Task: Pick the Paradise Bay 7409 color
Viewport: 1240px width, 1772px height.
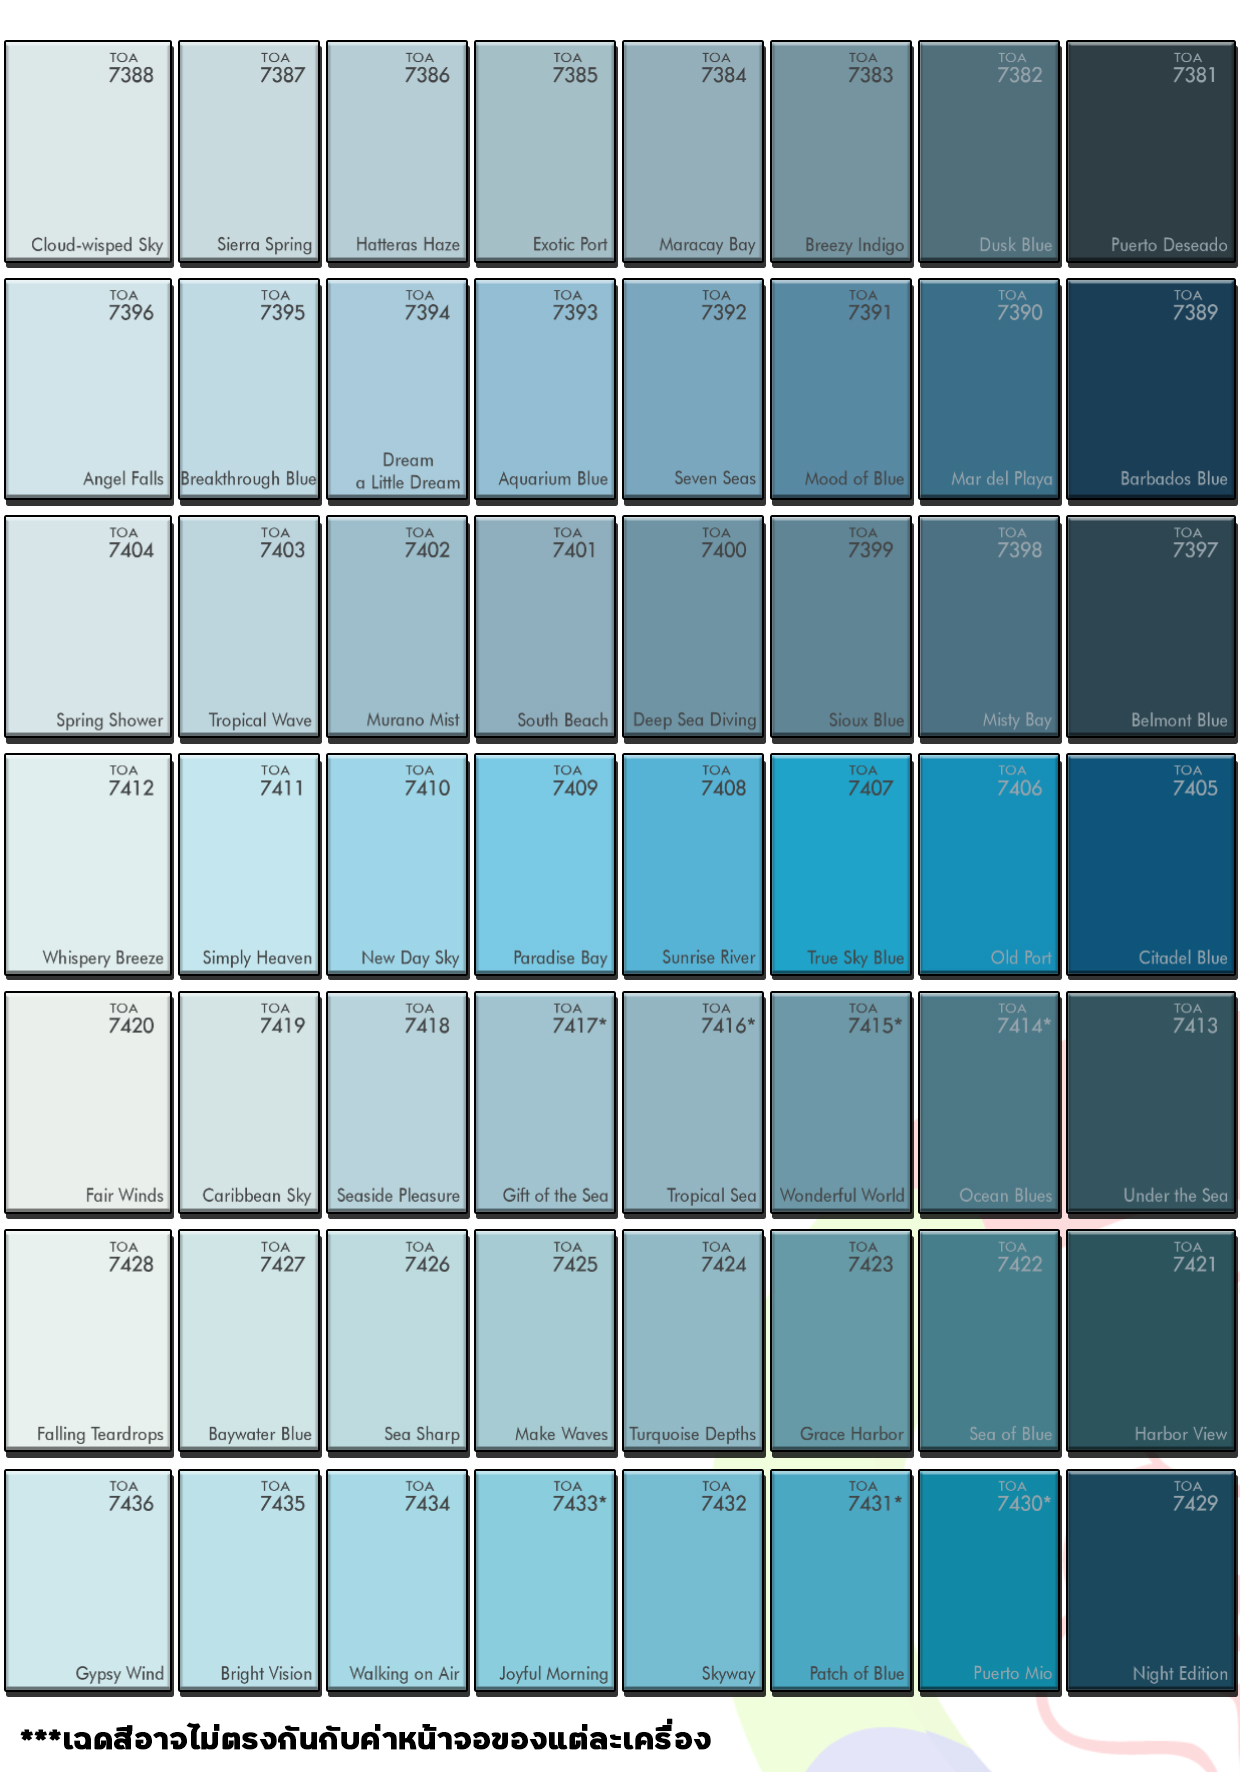Action: coord(545,865)
